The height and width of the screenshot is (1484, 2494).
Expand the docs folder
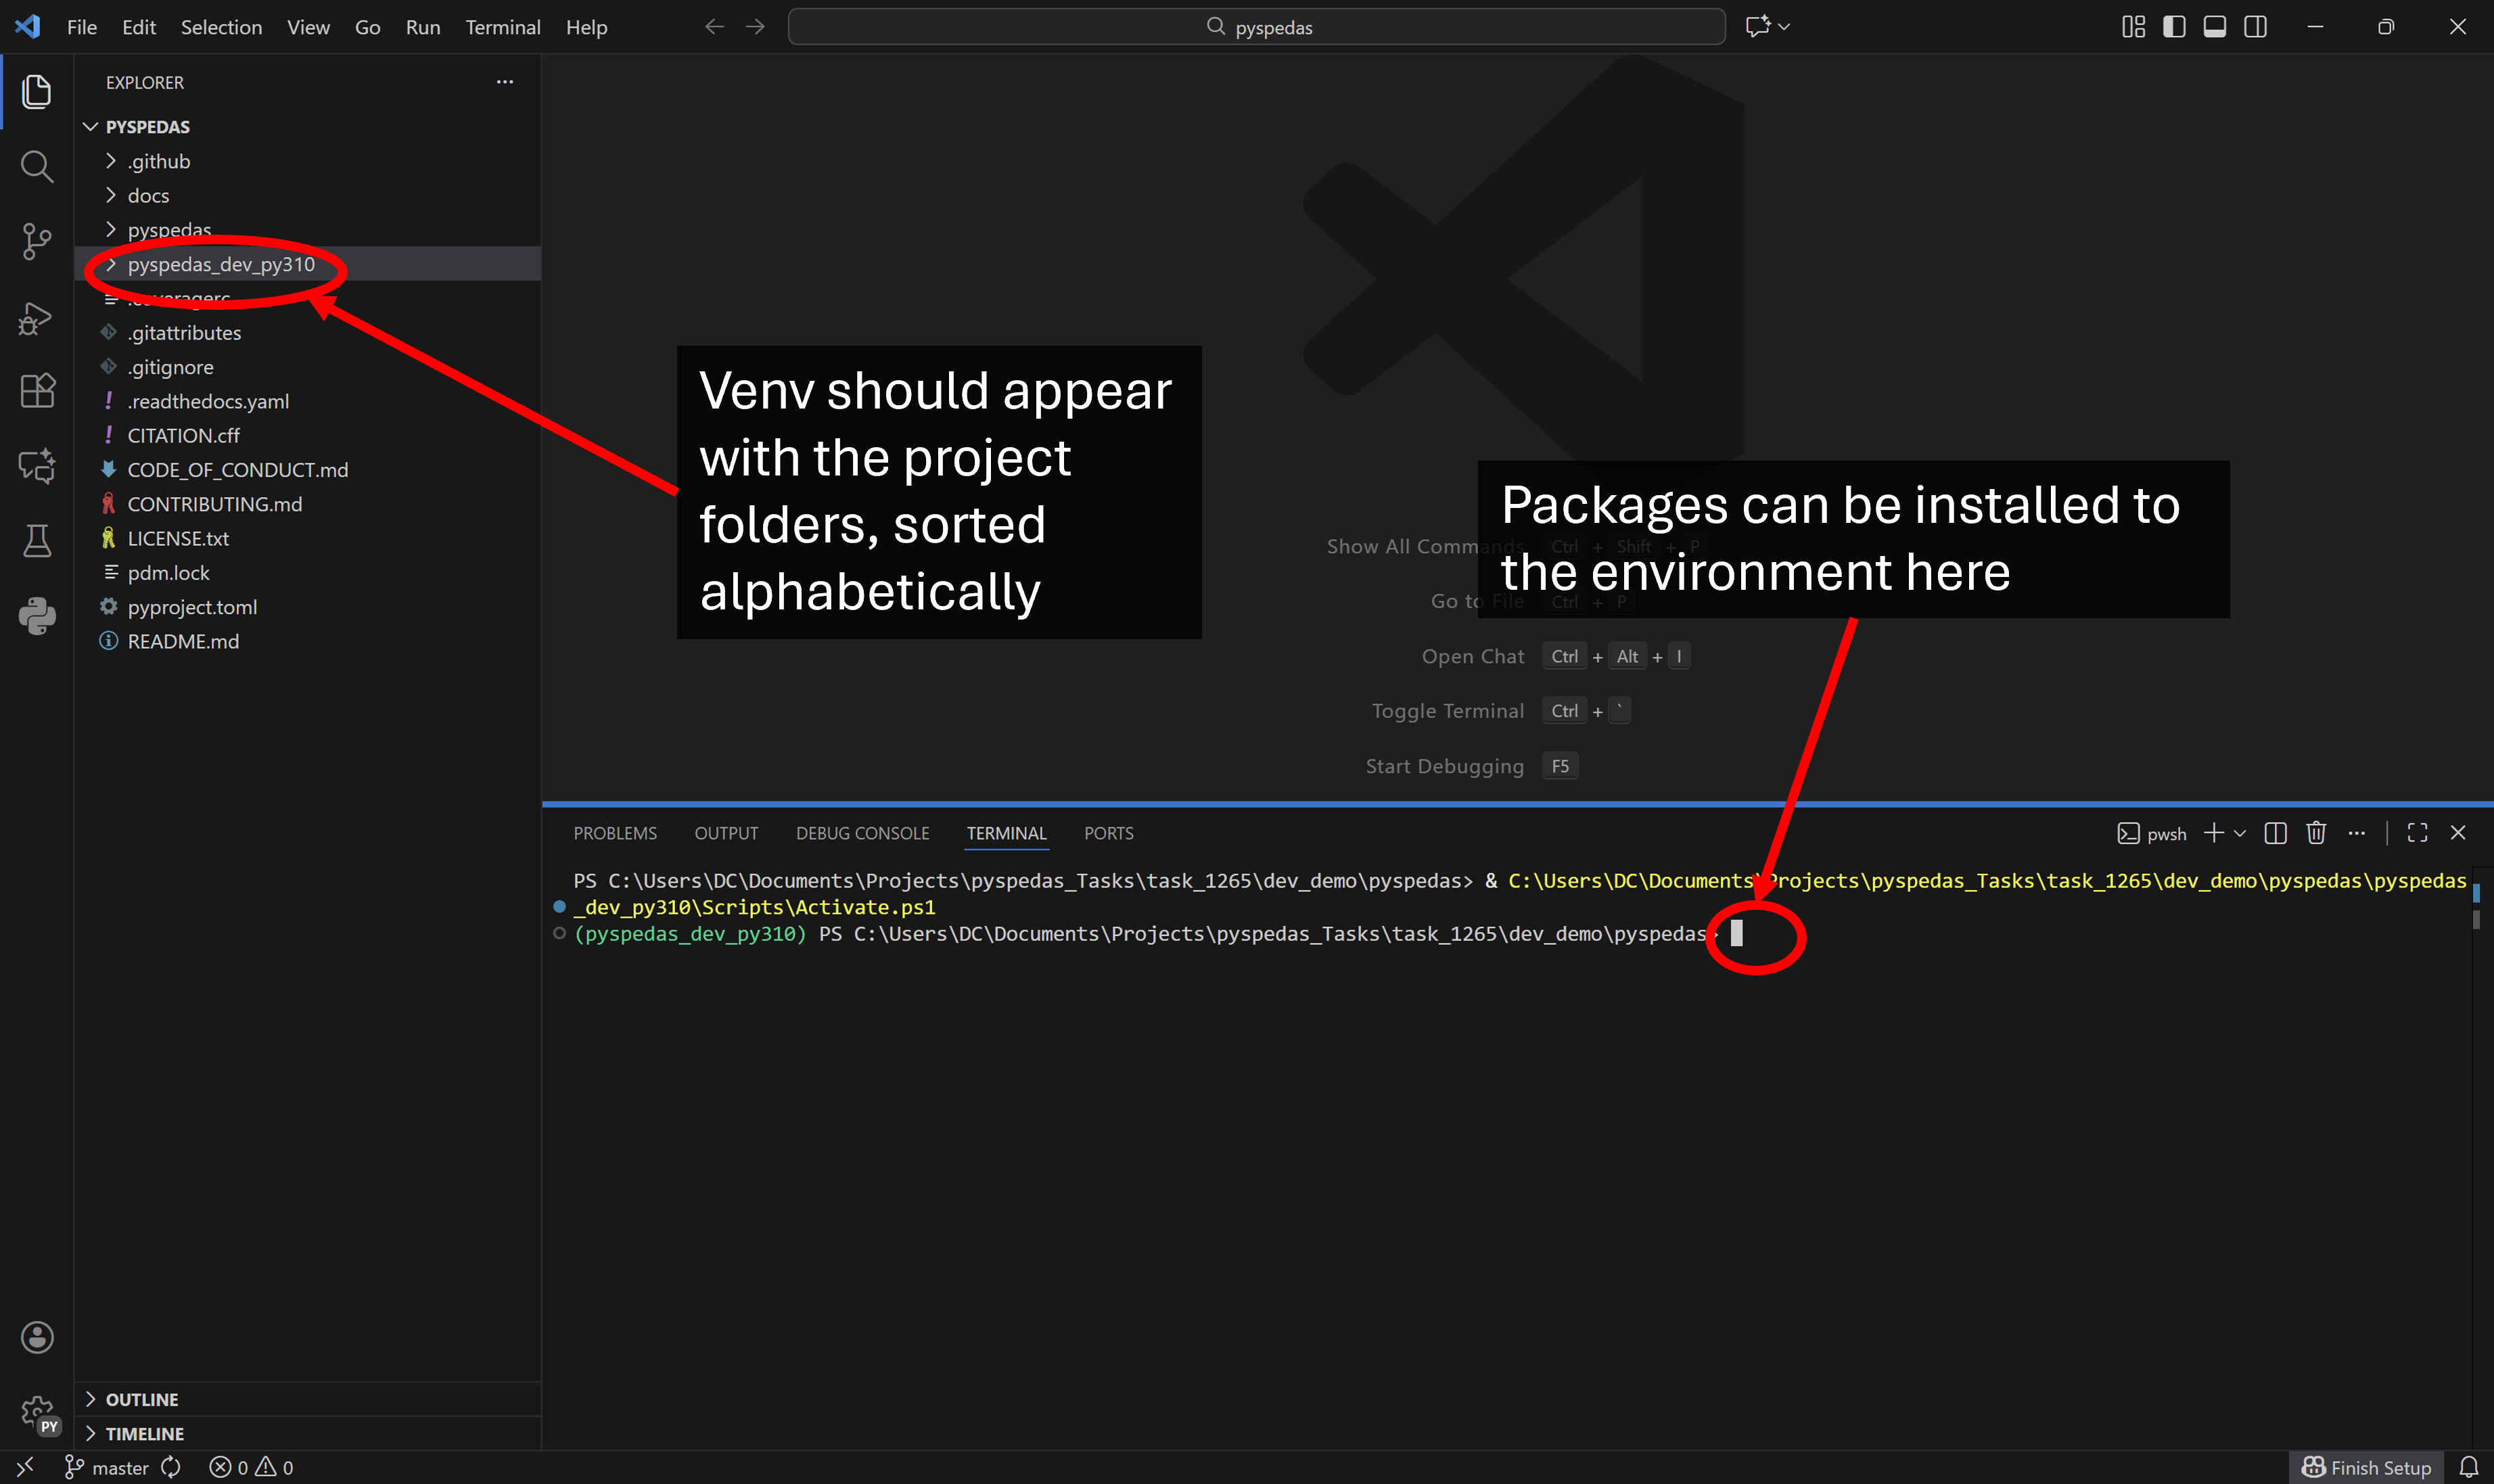click(308, 195)
